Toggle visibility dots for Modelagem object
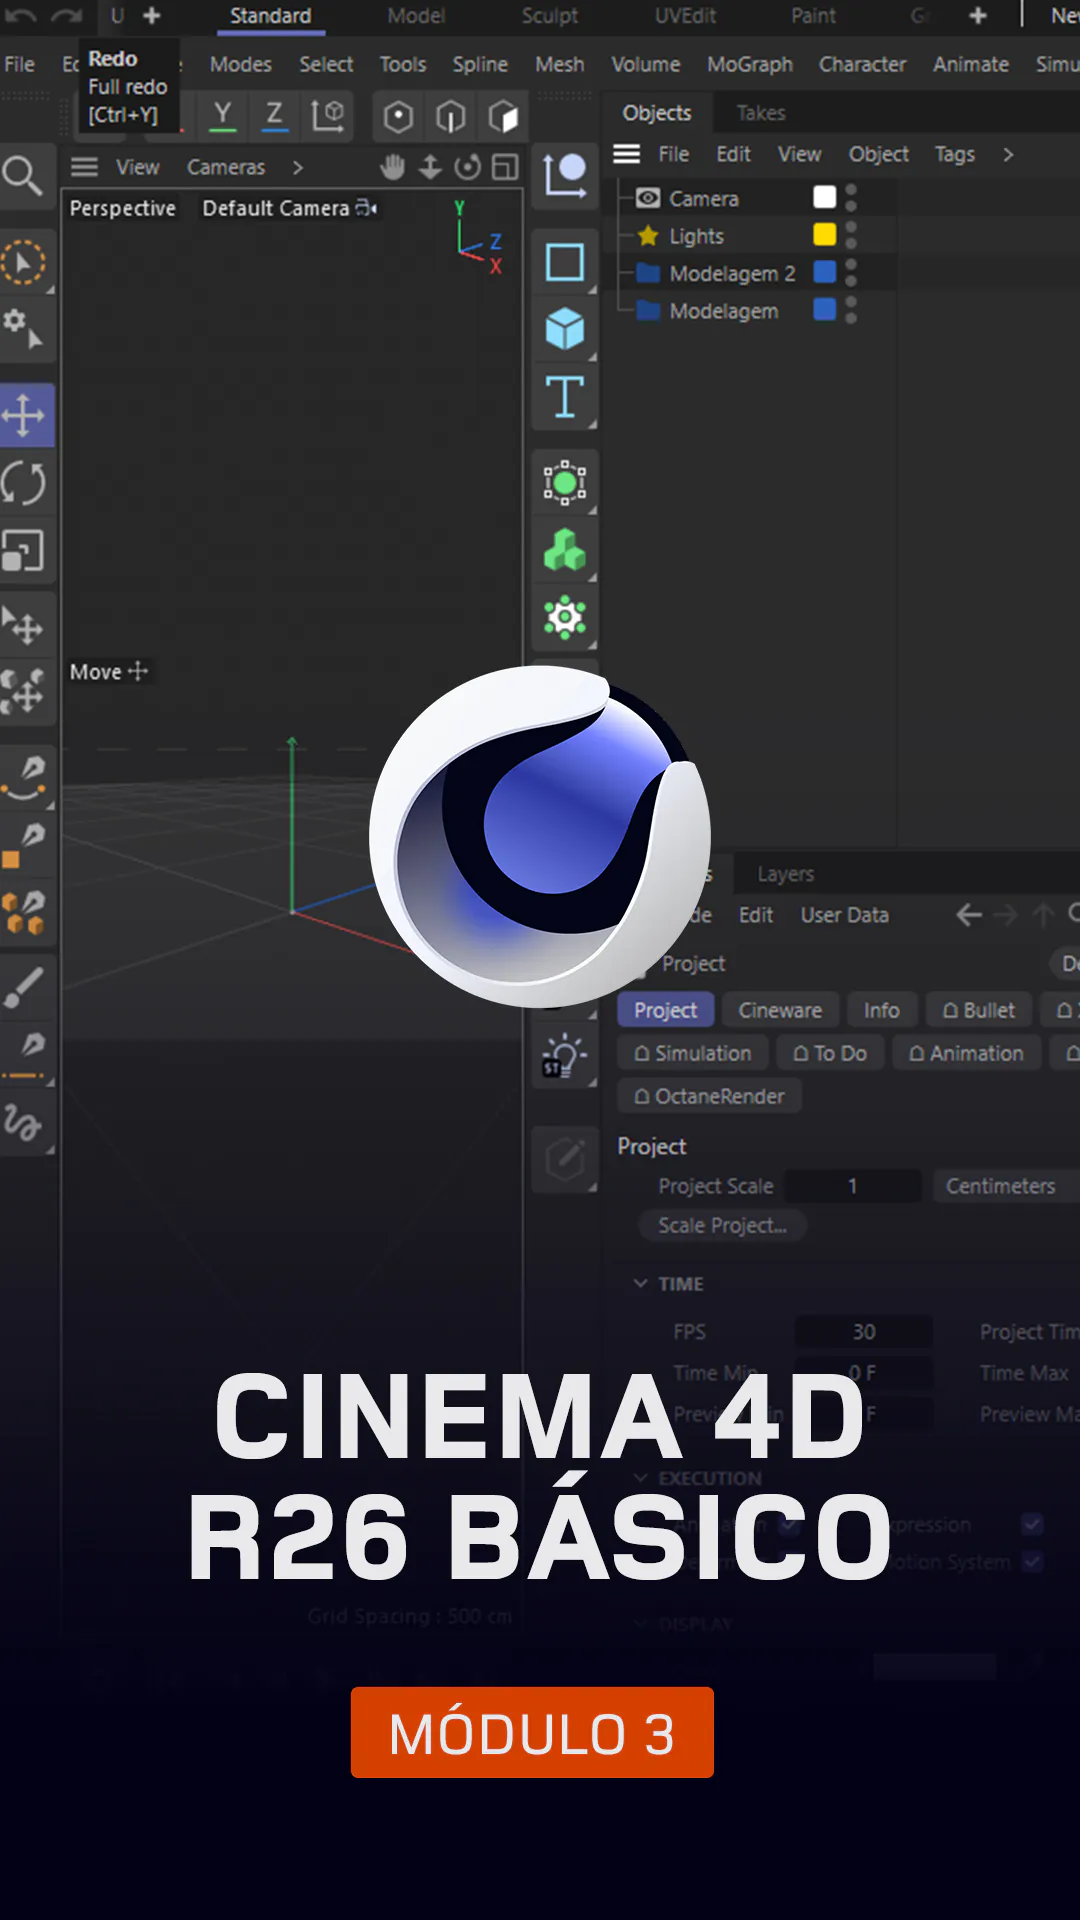 tap(851, 310)
